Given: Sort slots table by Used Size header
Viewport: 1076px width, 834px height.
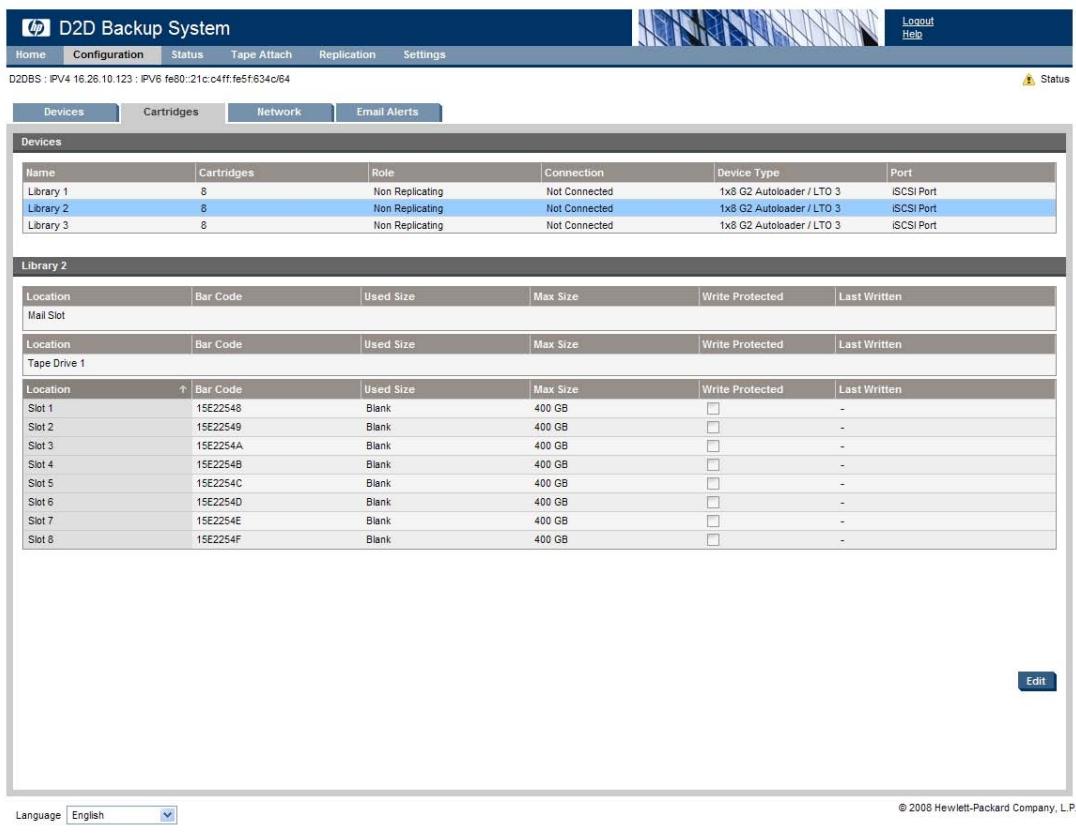Looking at the screenshot, I should coord(445,389).
